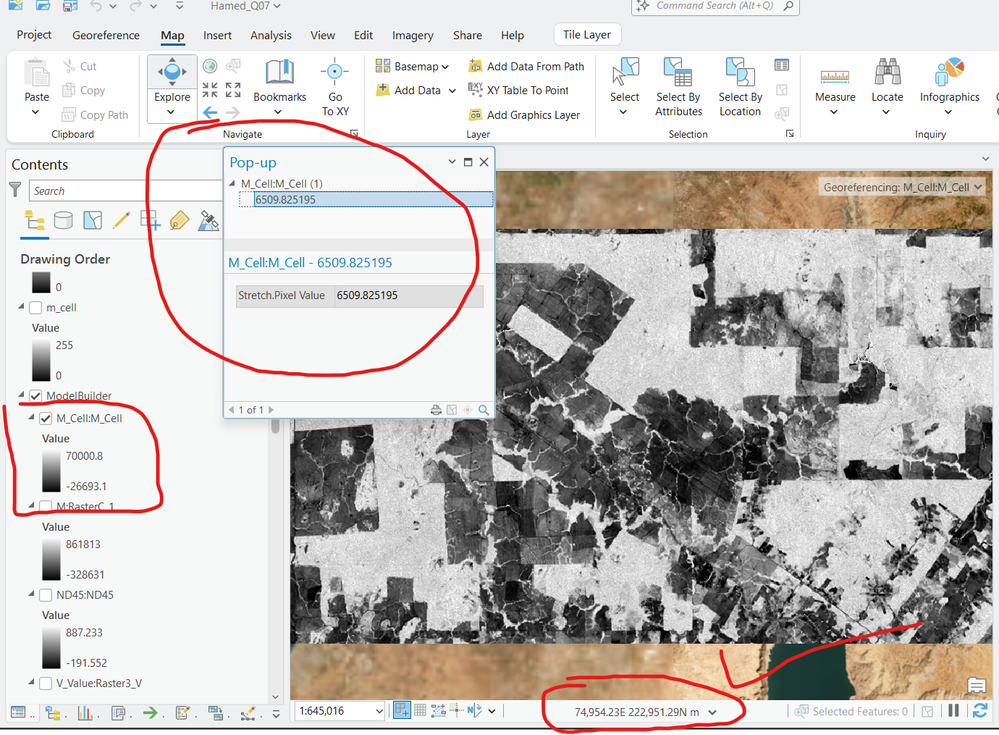Image resolution: width=999 pixels, height=735 pixels.
Task: Refresh the map view
Action: click(980, 711)
